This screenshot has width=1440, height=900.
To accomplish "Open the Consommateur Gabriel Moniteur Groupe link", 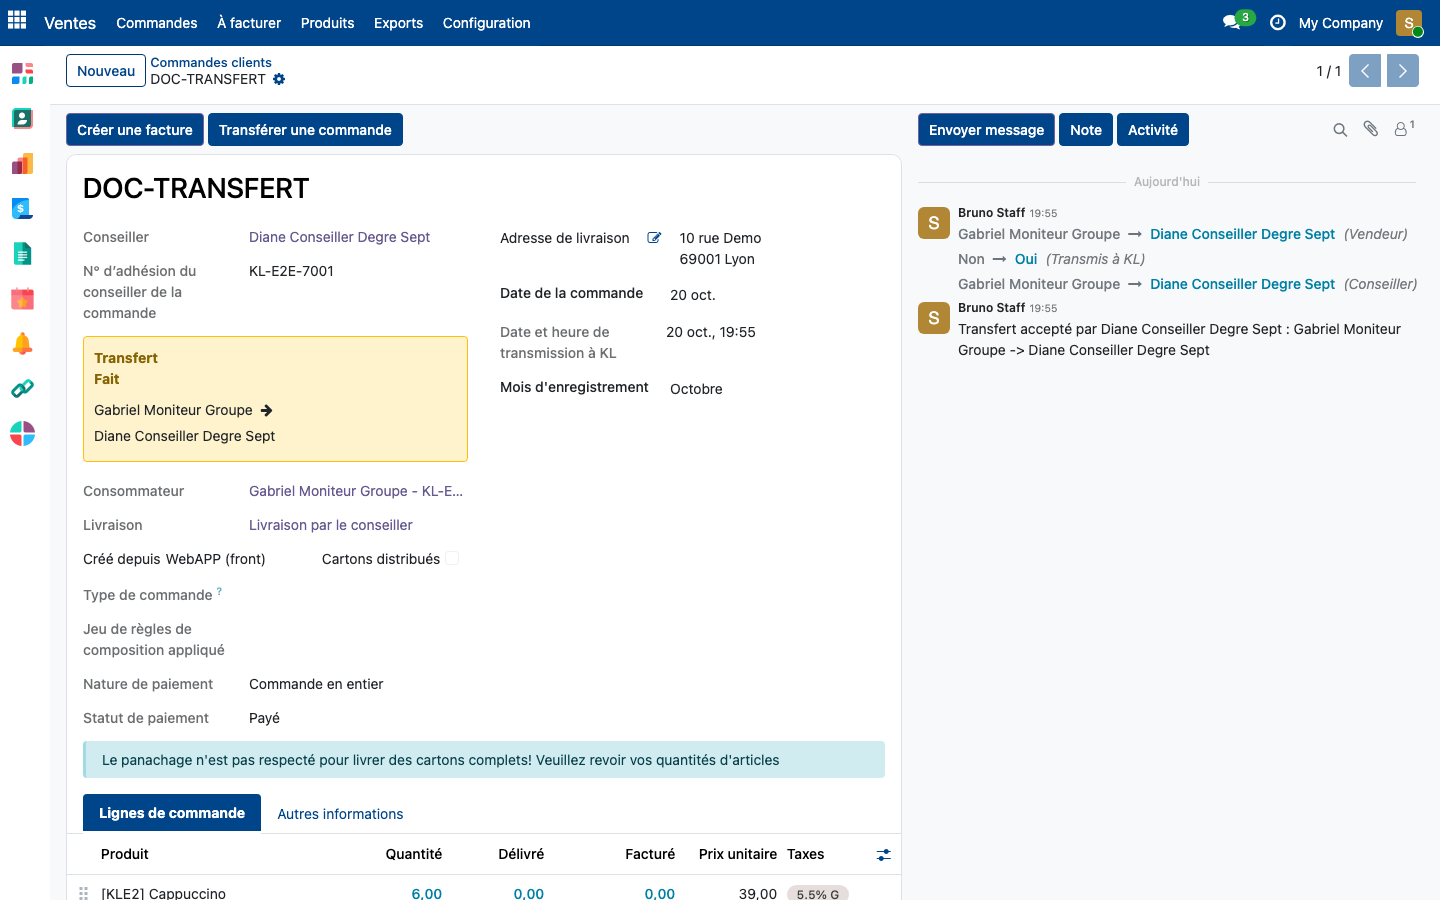I will click(356, 491).
